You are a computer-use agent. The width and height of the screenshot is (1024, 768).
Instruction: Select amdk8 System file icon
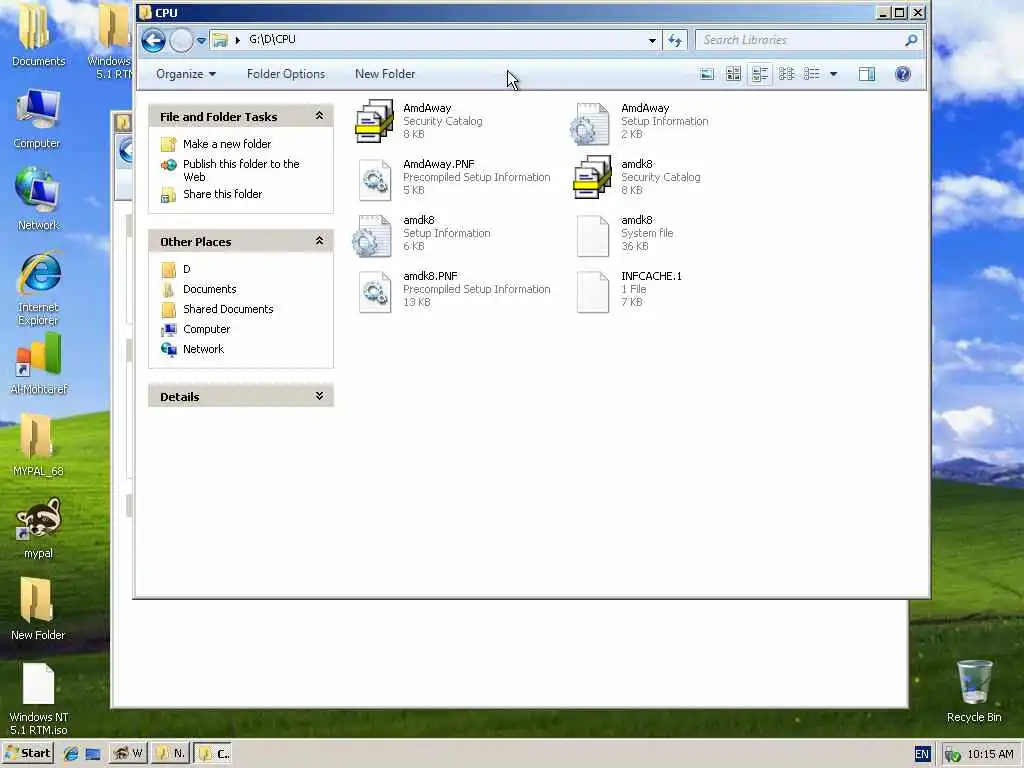click(x=592, y=236)
